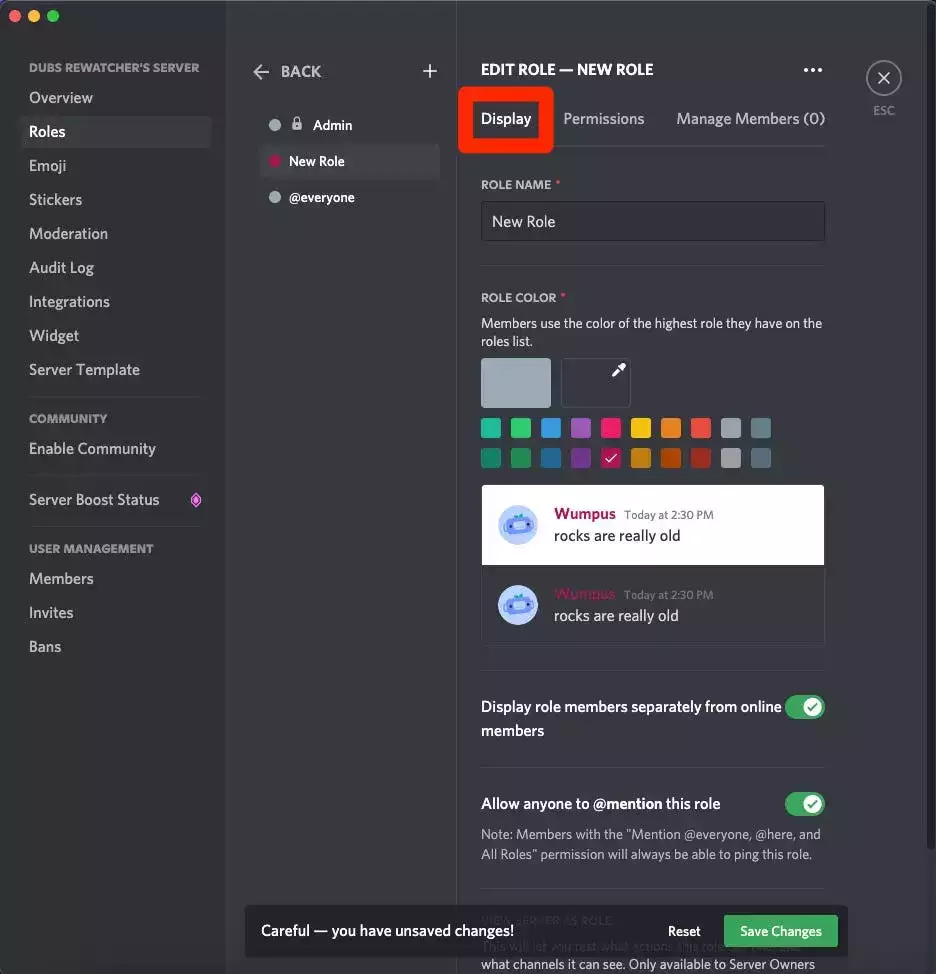Click the Role Name input field

click(x=652, y=222)
